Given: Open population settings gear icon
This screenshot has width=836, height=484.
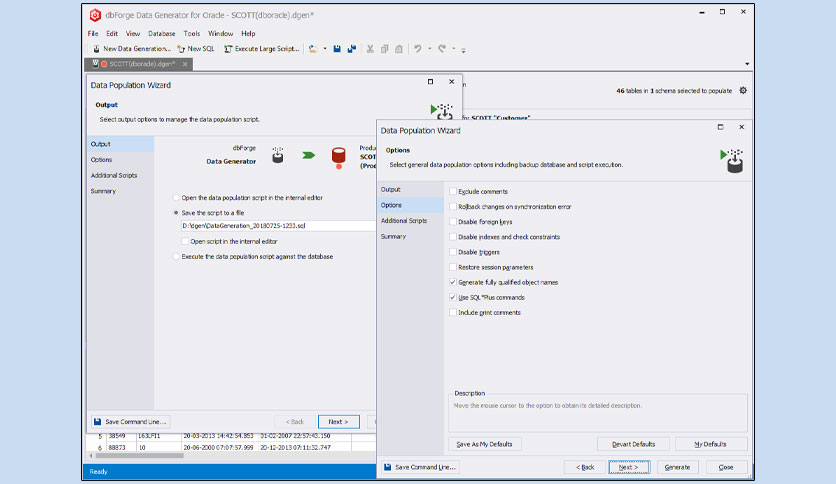Looking at the screenshot, I should [x=743, y=91].
